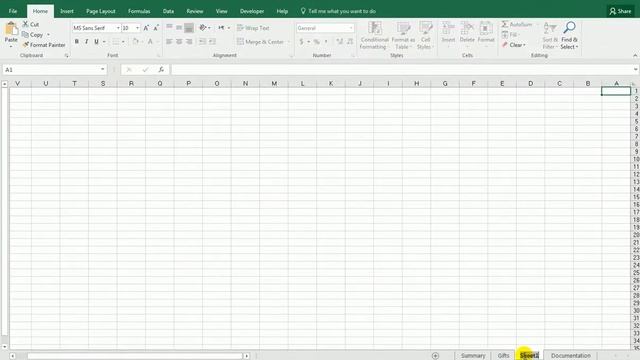Apply middle vertical alignment
Viewport: 640px width, 360px height.
(179, 27)
